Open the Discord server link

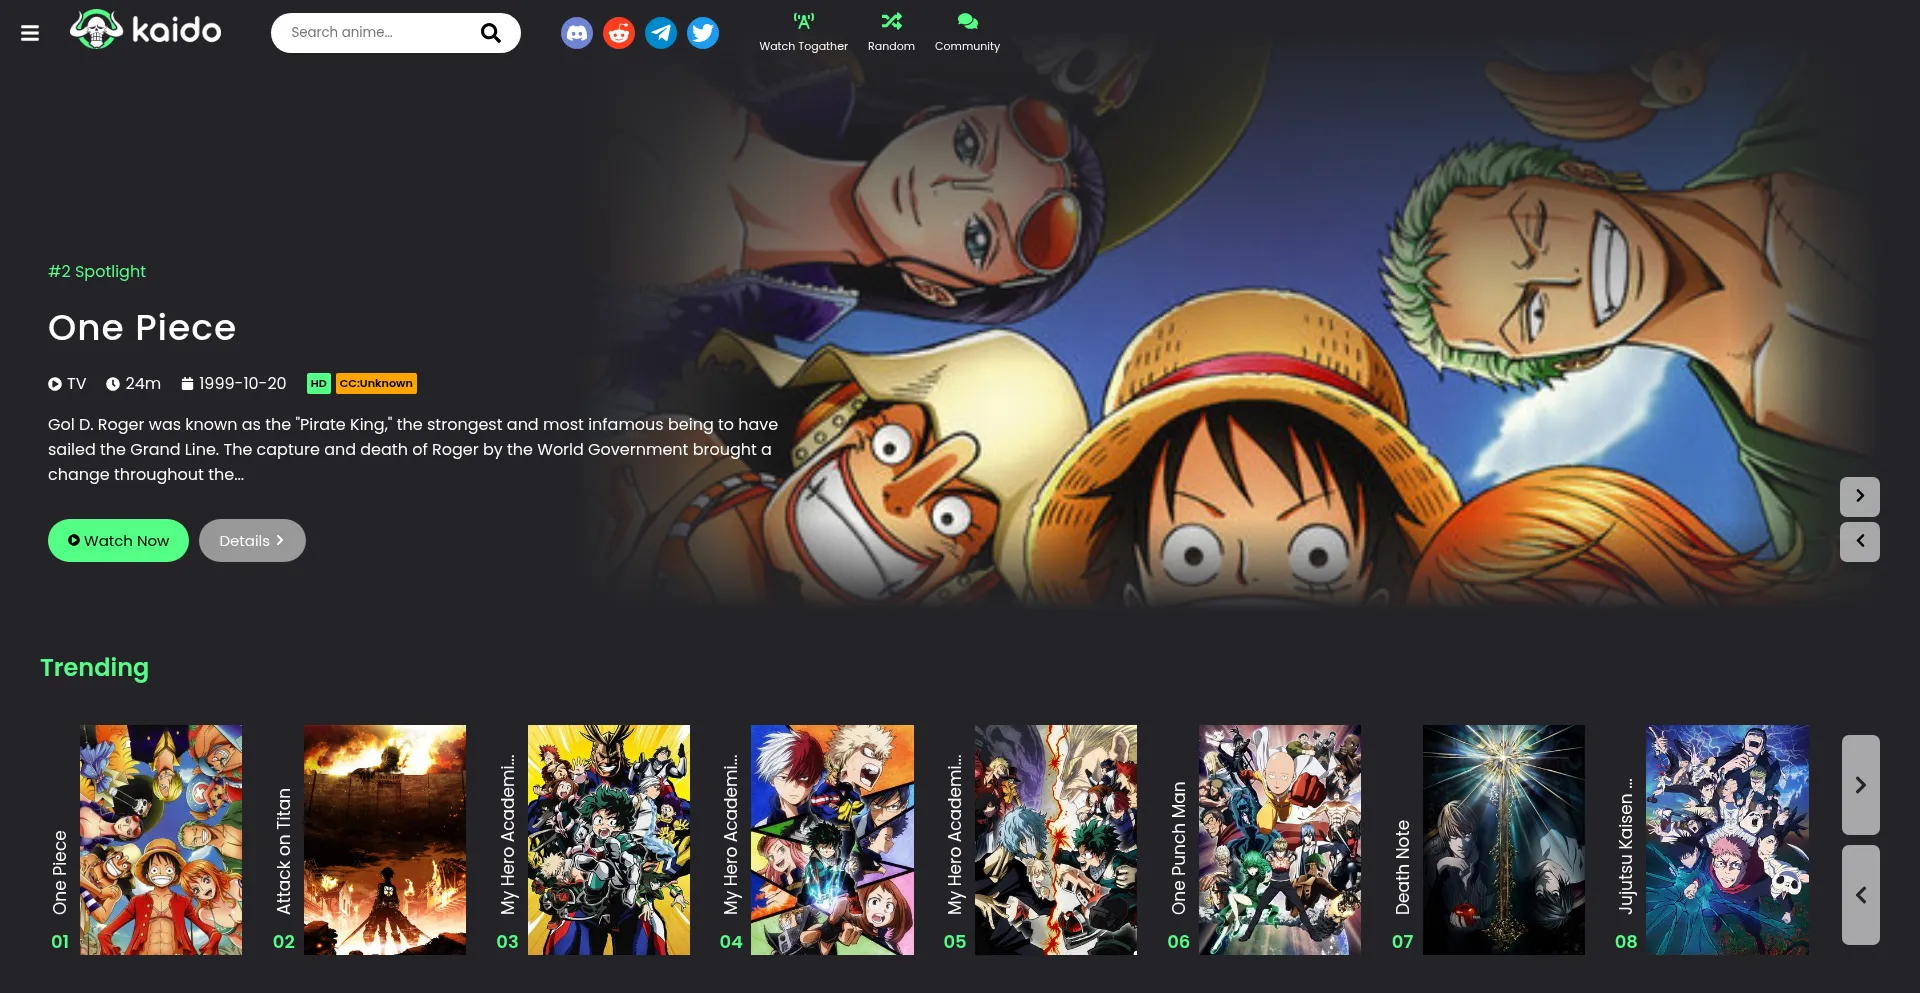click(577, 33)
